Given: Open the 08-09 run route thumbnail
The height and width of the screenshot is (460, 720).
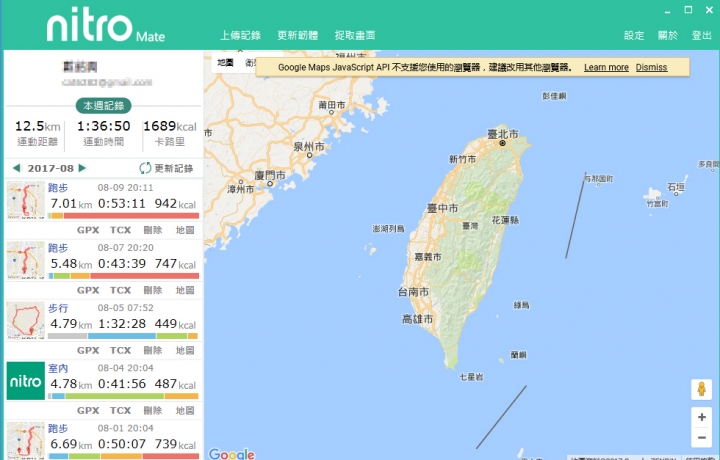Looking at the screenshot, I should pos(26,200).
